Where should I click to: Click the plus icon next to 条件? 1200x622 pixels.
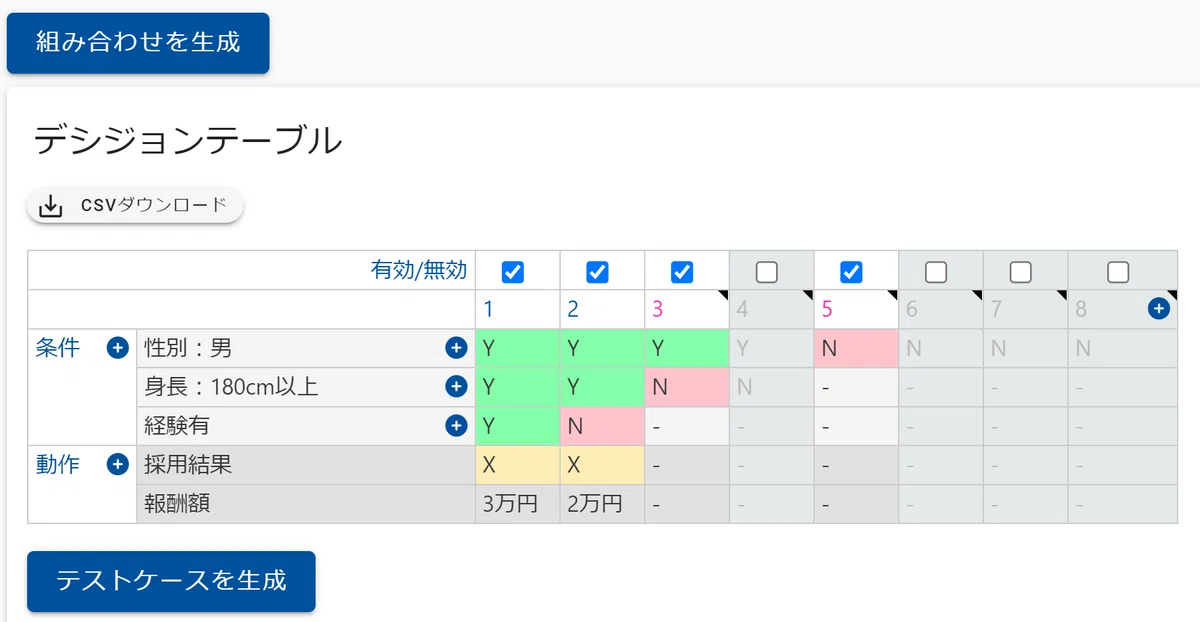[x=117, y=348]
